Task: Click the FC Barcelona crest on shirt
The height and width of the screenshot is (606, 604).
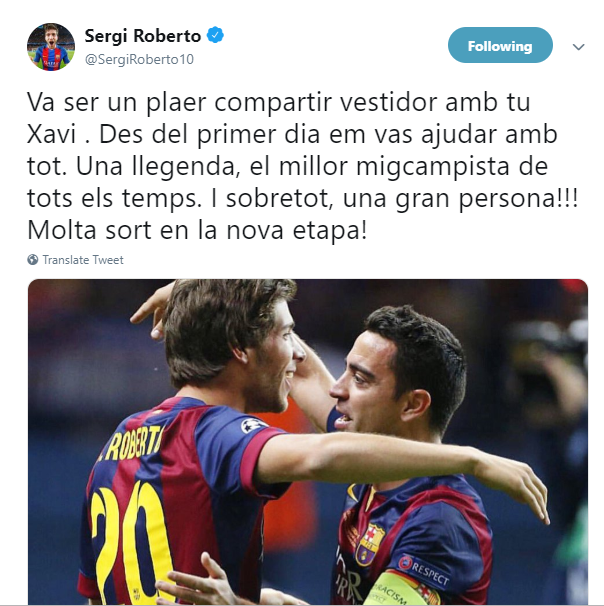Action: (370, 543)
